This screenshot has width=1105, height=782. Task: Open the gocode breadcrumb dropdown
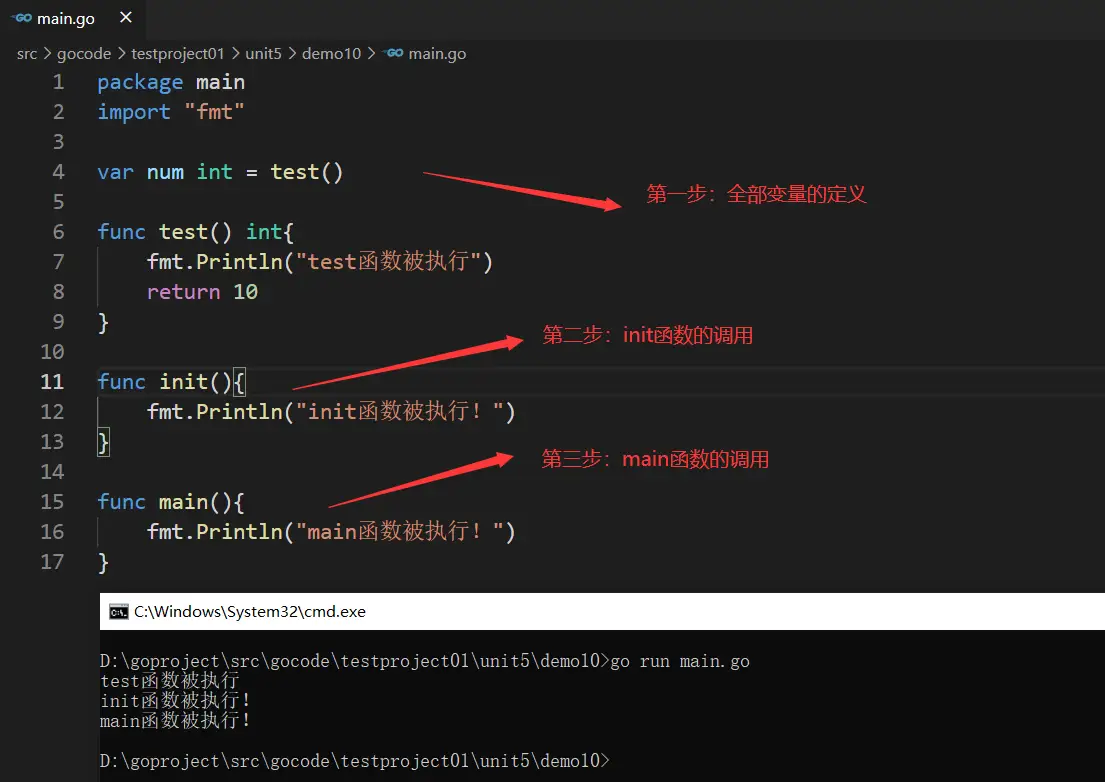(x=83, y=53)
